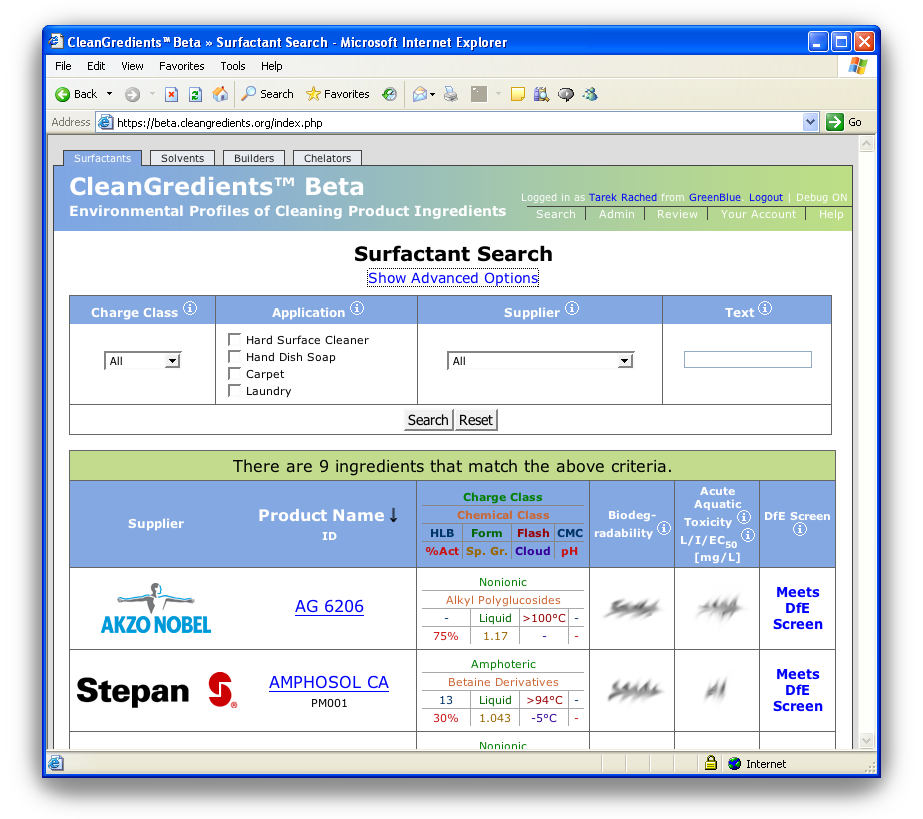Click the Reset button
This screenshot has width=923, height=819.
click(476, 420)
